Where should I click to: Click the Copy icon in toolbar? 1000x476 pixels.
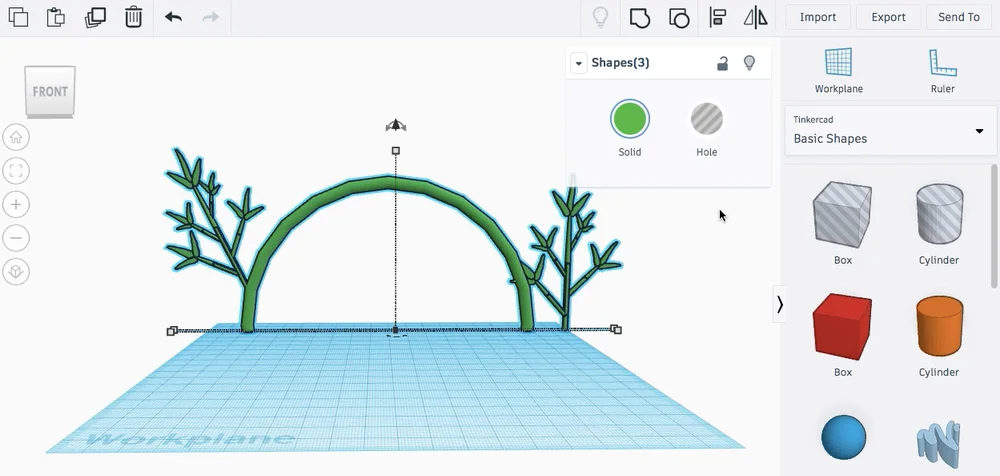(x=18, y=17)
